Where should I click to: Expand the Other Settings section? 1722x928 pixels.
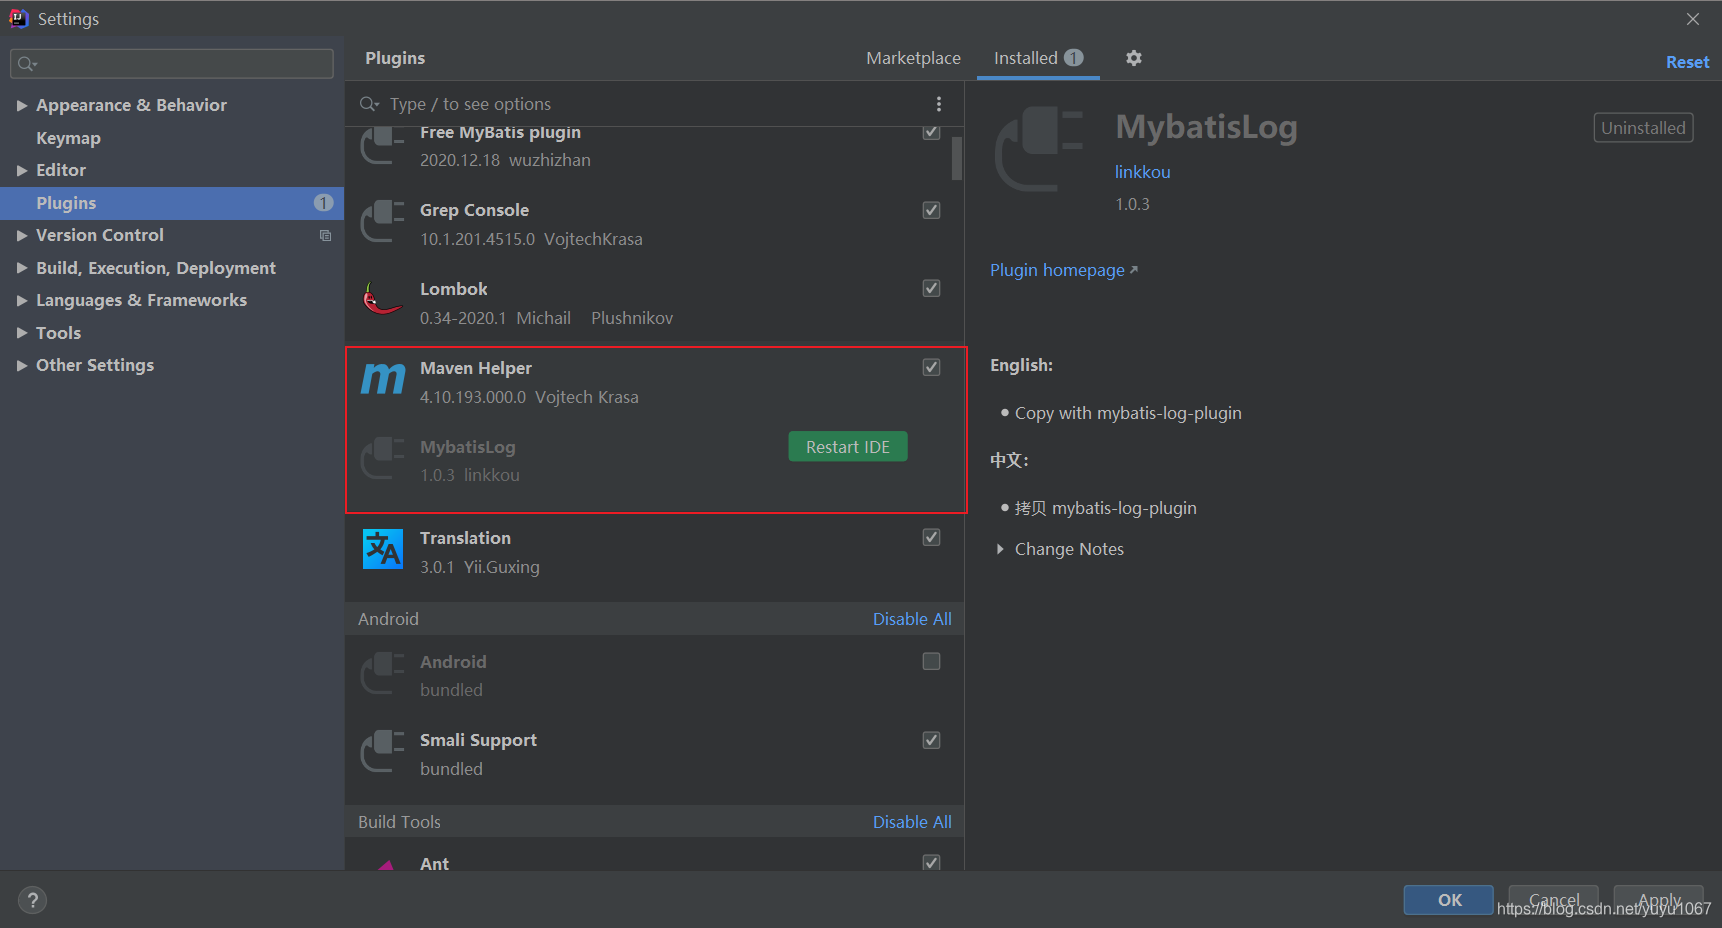(22, 364)
